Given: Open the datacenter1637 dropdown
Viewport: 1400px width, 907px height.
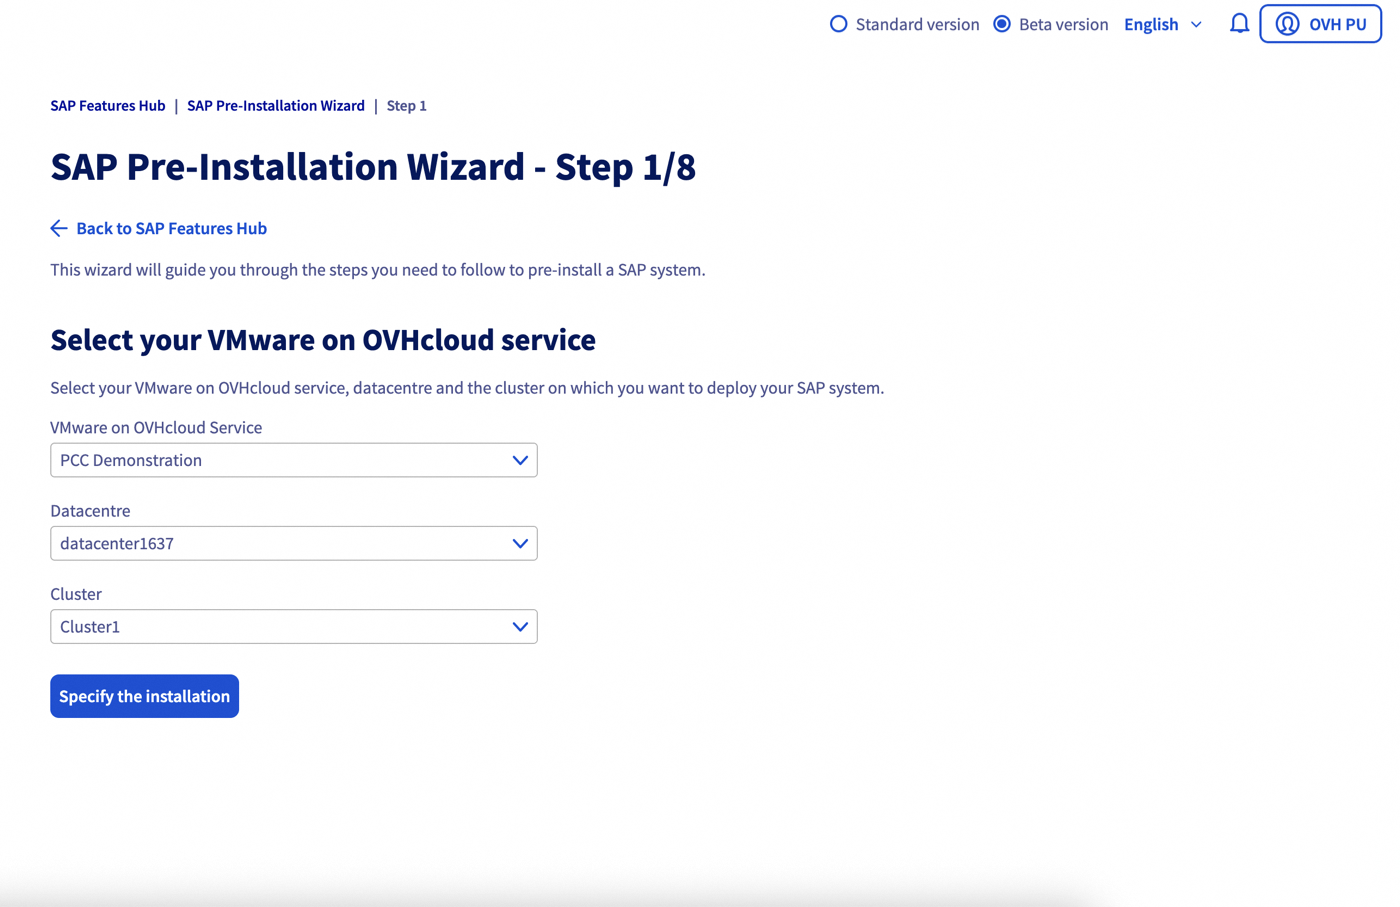Looking at the screenshot, I should pyautogui.click(x=294, y=543).
